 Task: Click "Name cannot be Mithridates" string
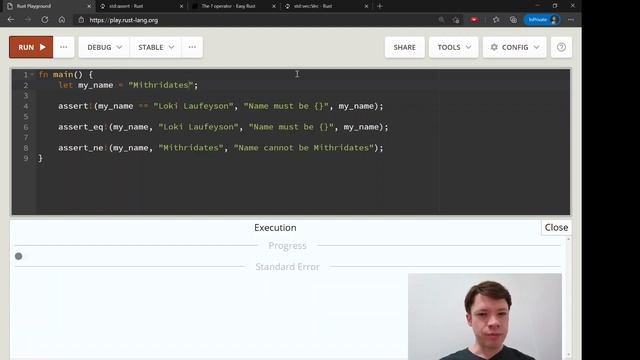click(303, 147)
